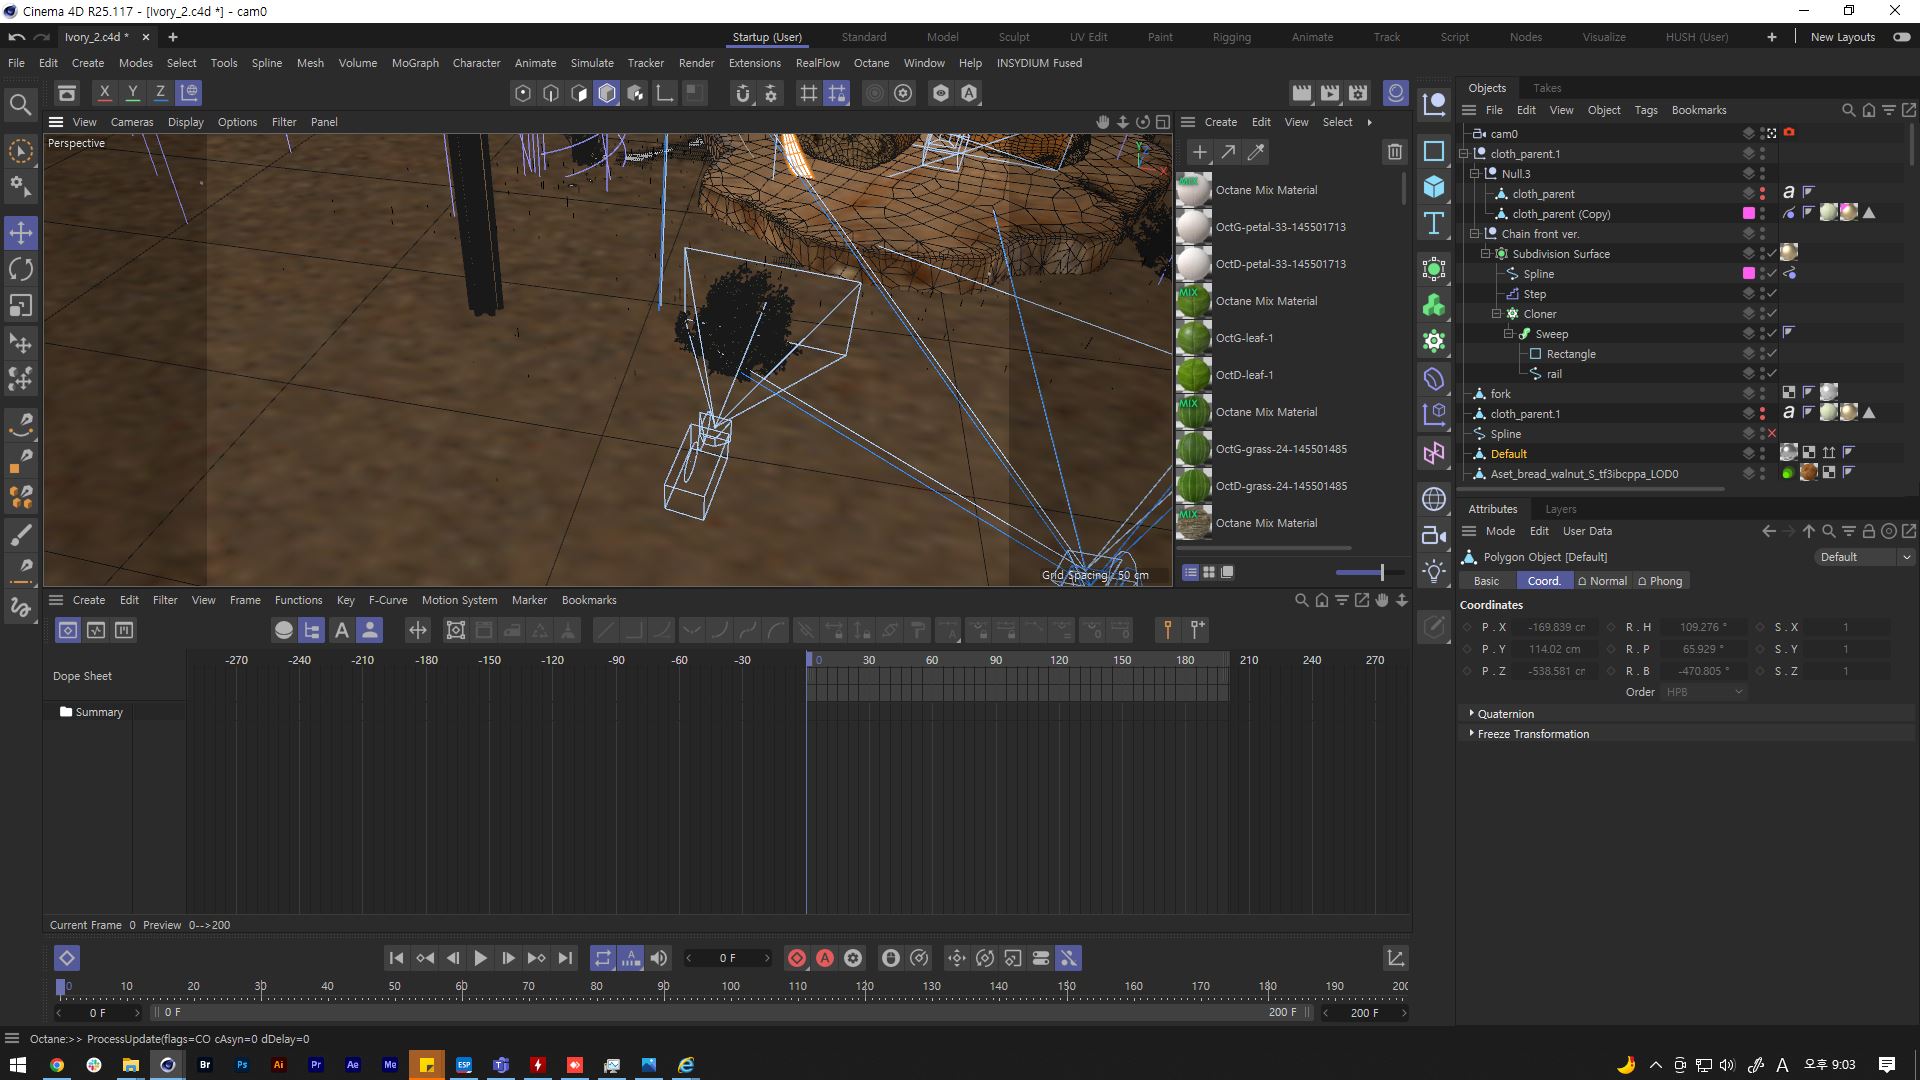Image resolution: width=1920 pixels, height=1080 pixels.
Task: Go to end of animation button
Action: [565, 958]
